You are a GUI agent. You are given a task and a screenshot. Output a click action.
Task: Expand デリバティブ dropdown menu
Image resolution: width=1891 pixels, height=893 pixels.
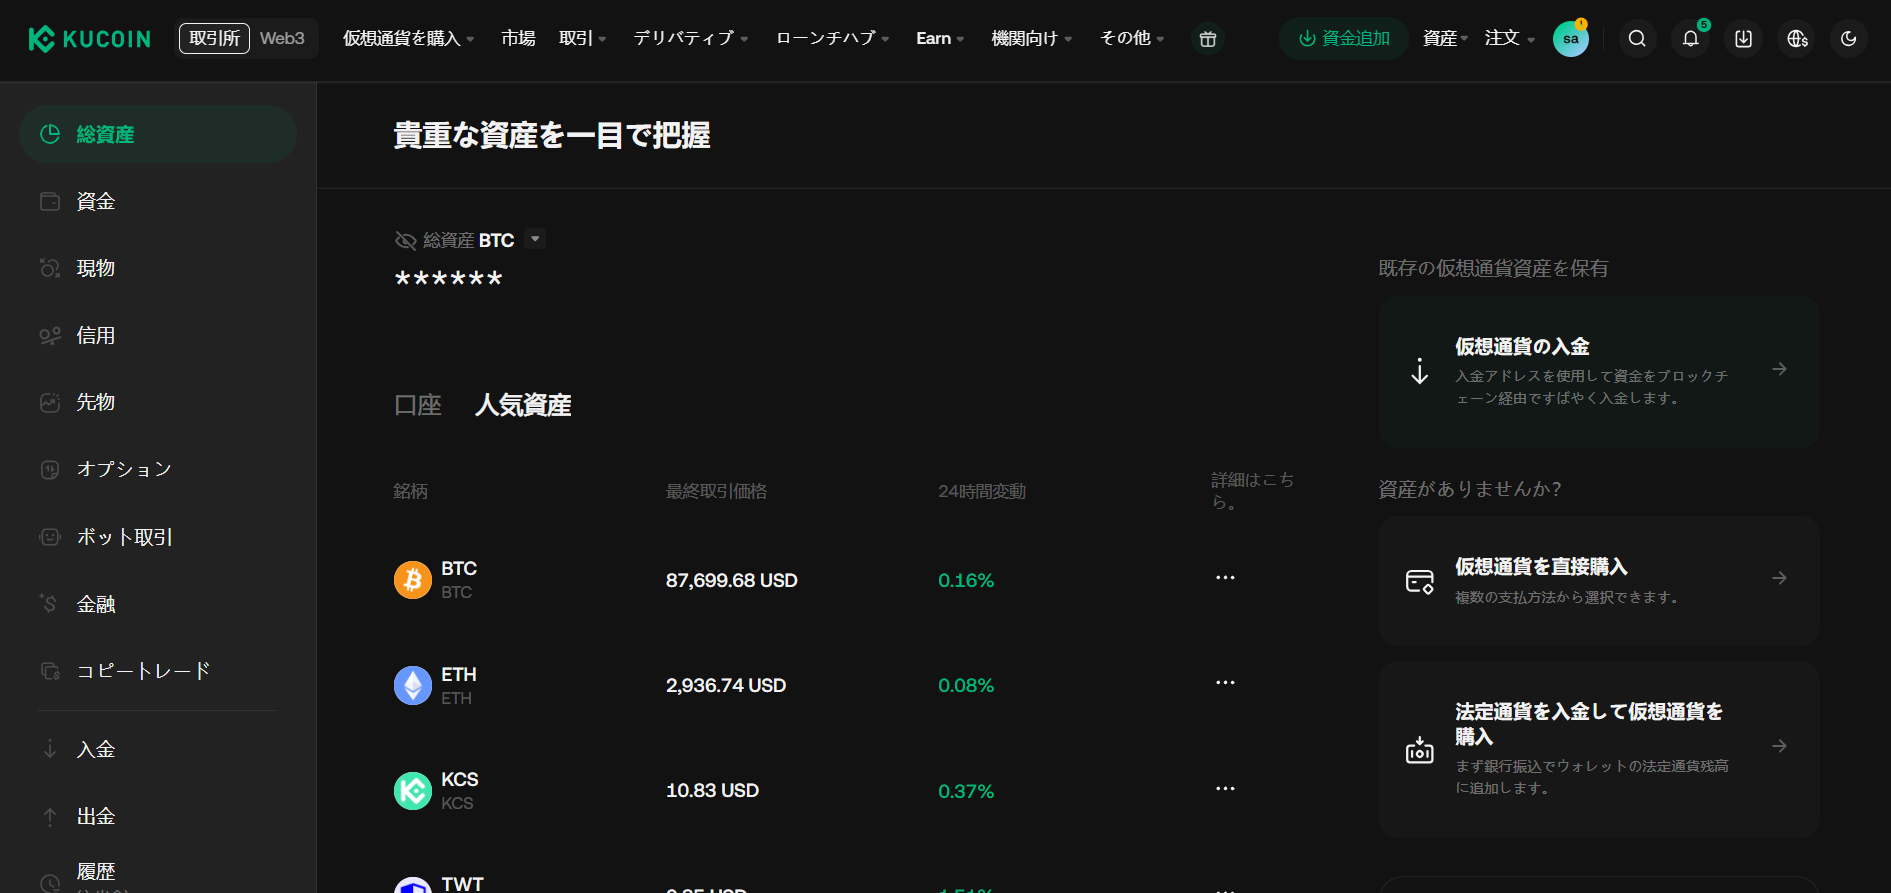[x=690, y=38]
